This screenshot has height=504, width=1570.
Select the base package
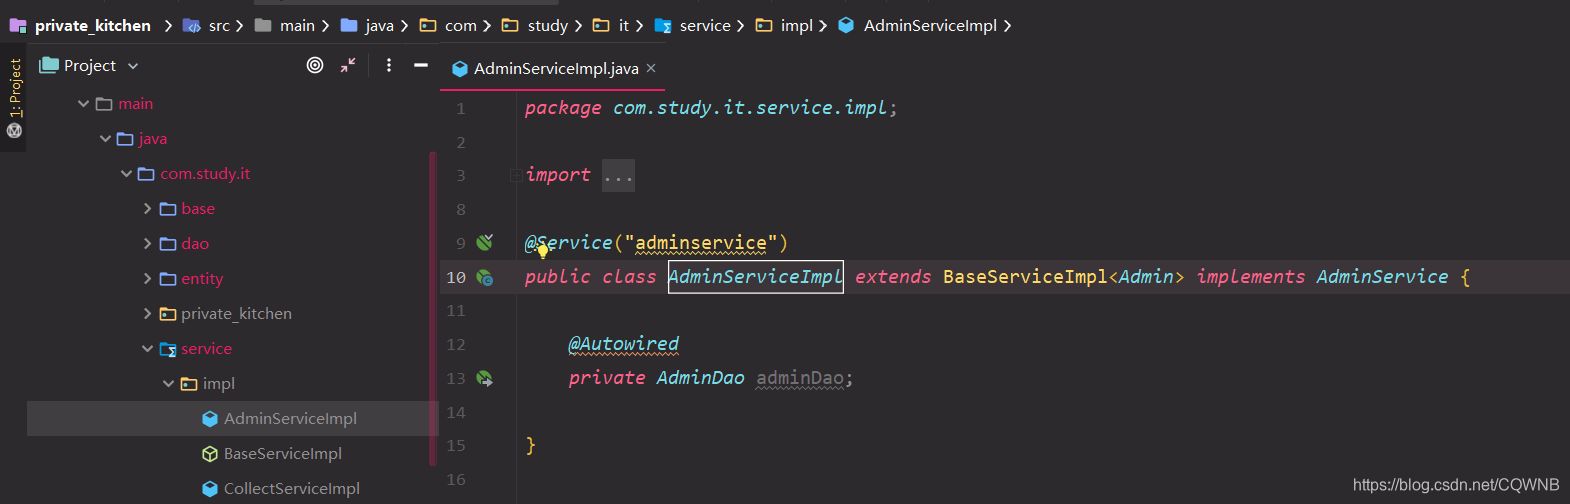coord(232,209)
